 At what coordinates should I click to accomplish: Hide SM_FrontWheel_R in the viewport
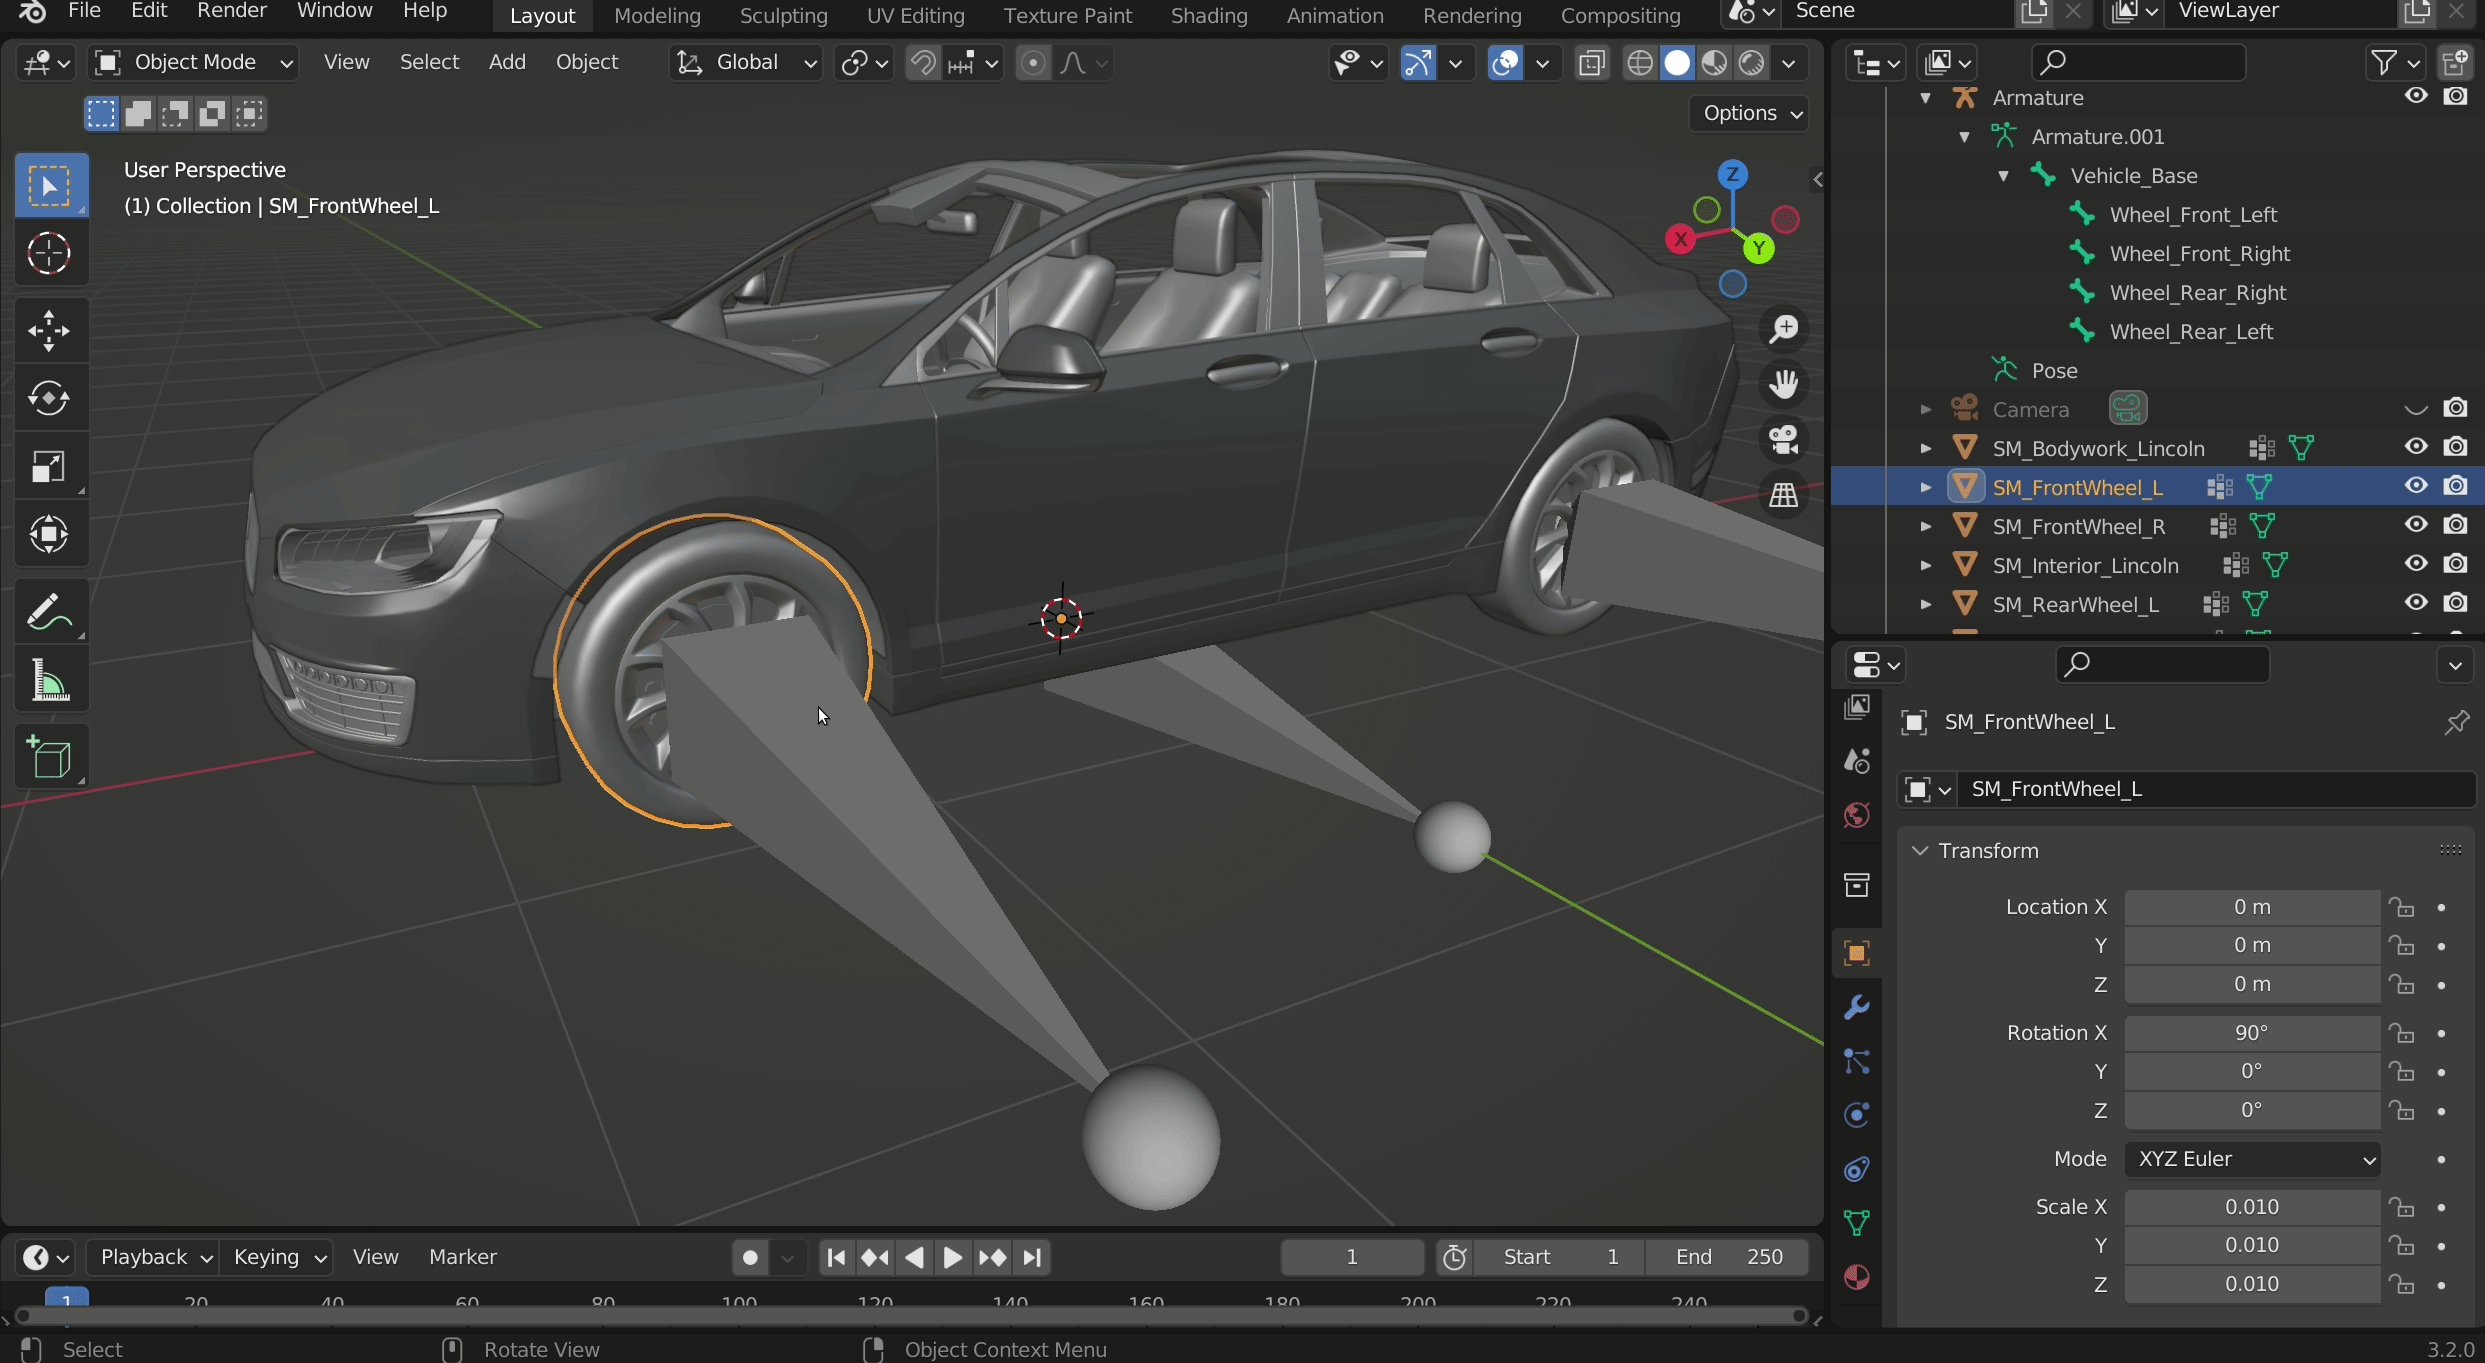coord(2416,525)
